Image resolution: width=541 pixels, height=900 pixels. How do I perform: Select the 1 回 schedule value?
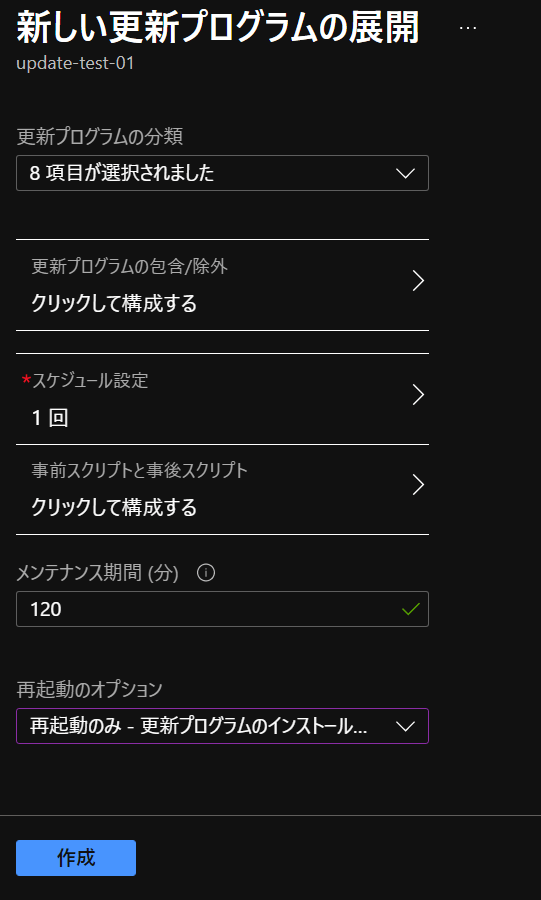click(50, 418)
